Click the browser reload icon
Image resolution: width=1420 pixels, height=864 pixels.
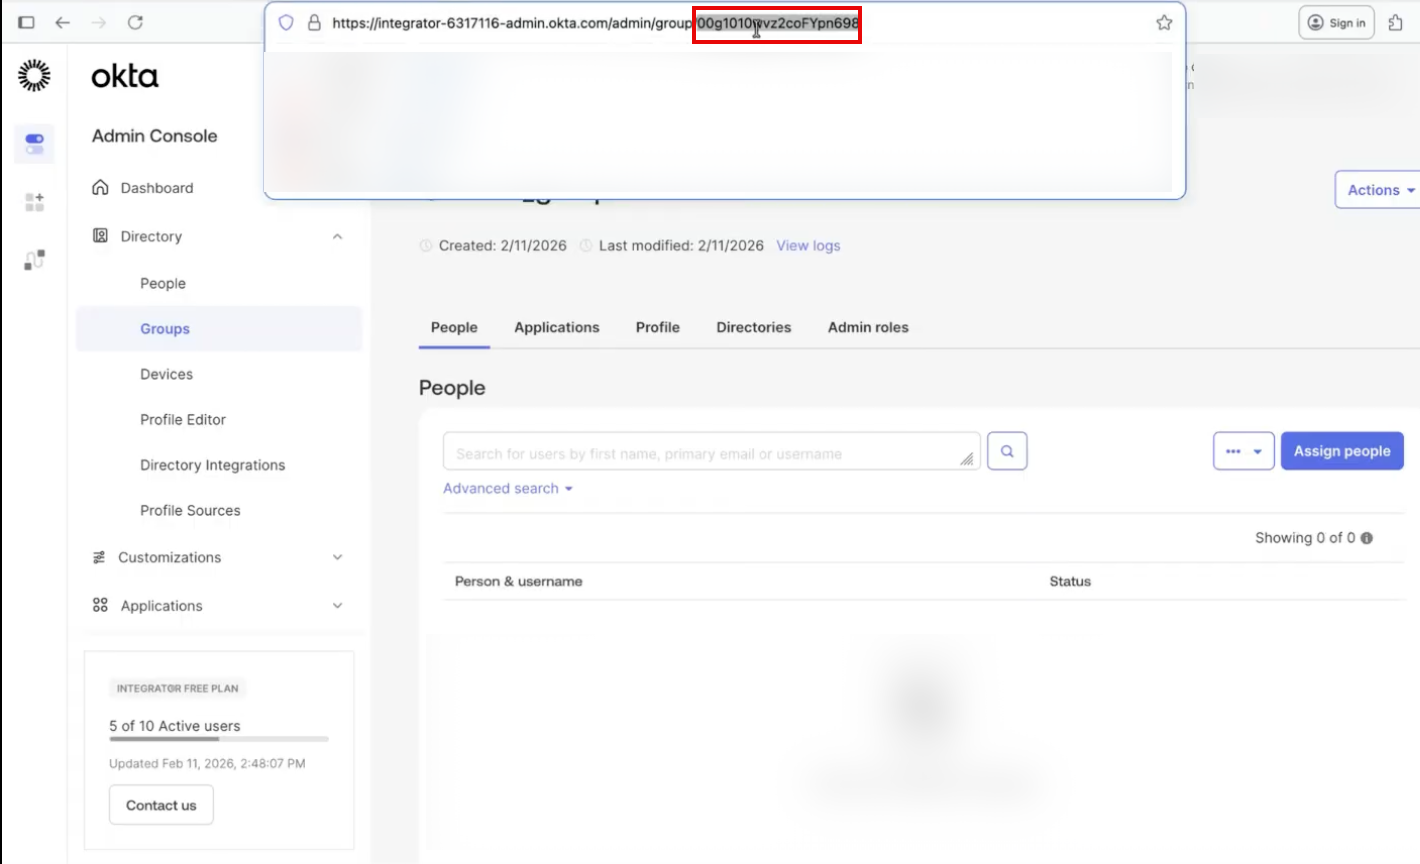pyautogui.click(x=135, y=22)
